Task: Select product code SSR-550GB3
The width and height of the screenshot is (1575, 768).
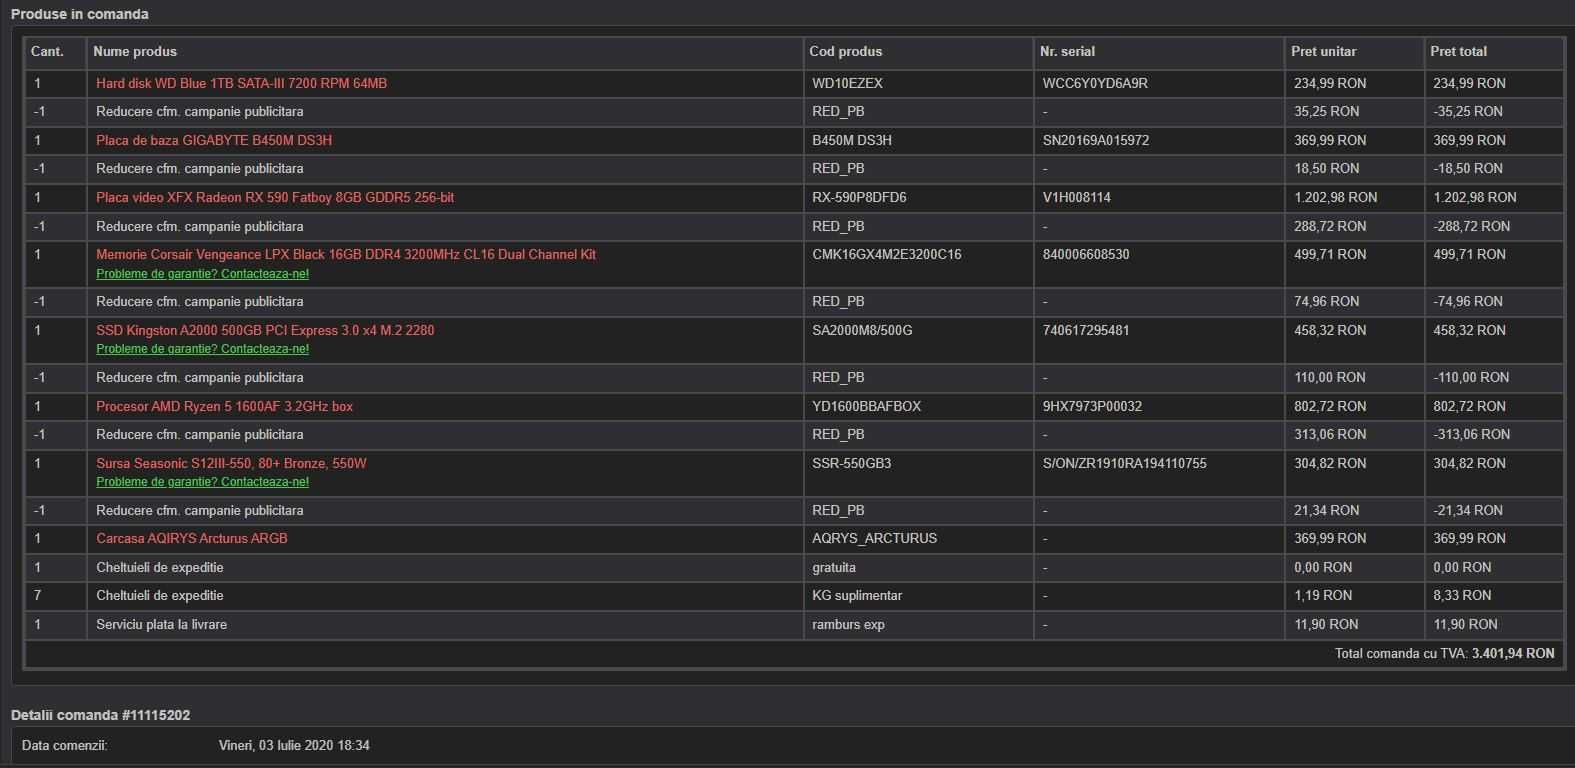Action: point(852,463)
